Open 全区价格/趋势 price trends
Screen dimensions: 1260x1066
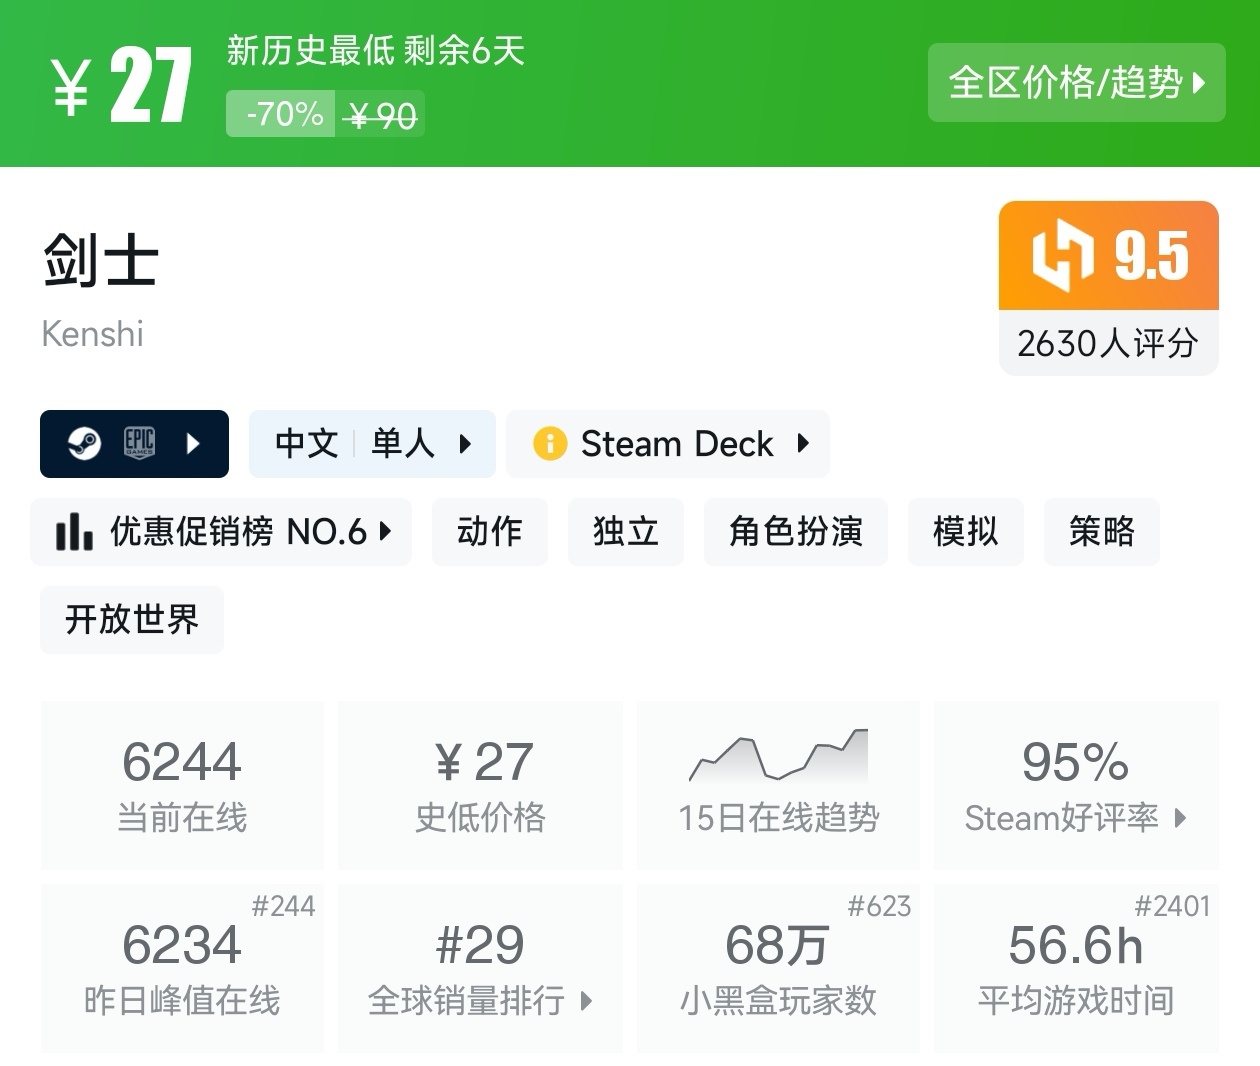pos(1076,83)
